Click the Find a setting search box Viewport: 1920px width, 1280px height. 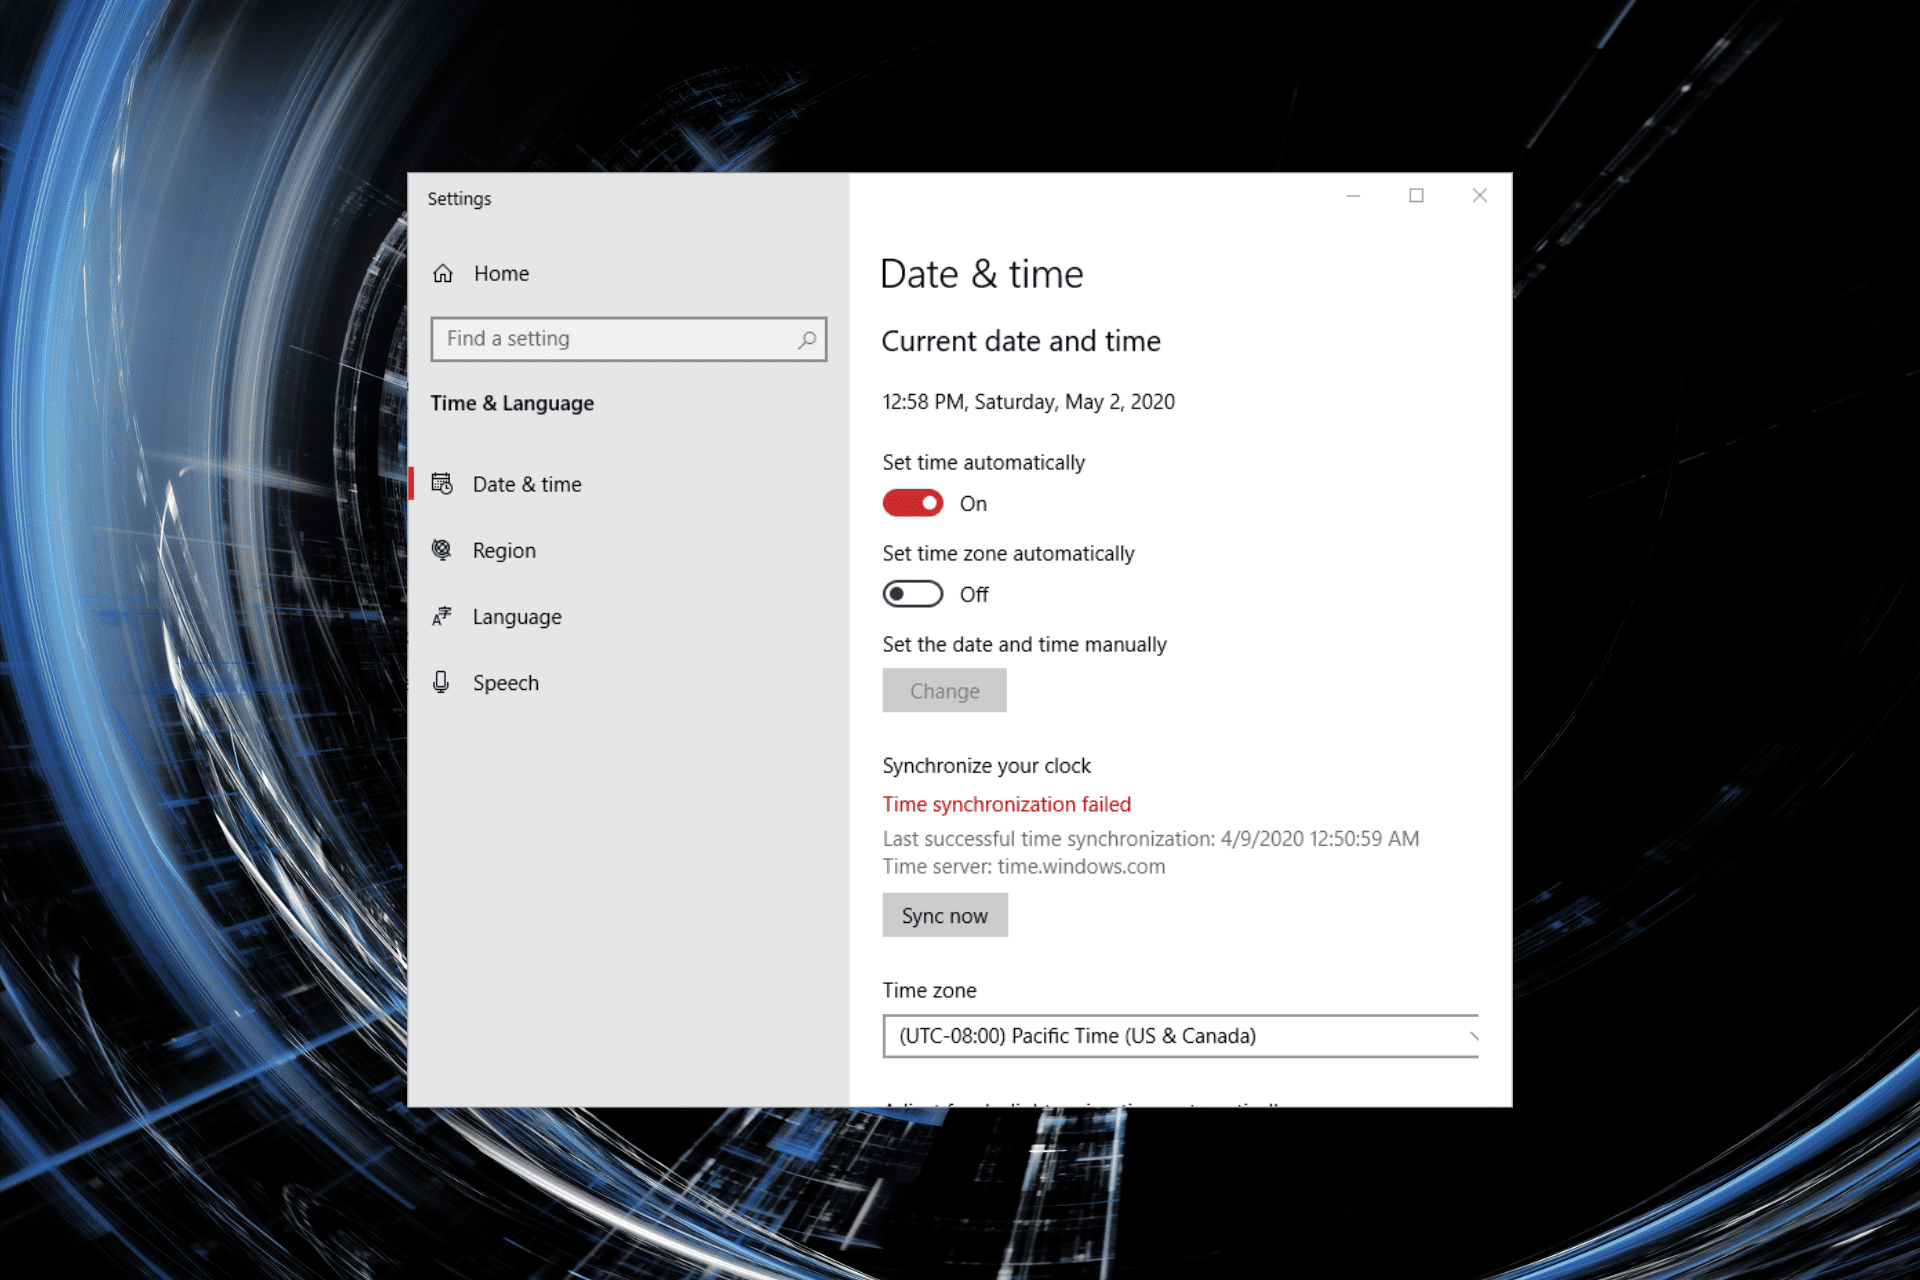pos(615,339)
